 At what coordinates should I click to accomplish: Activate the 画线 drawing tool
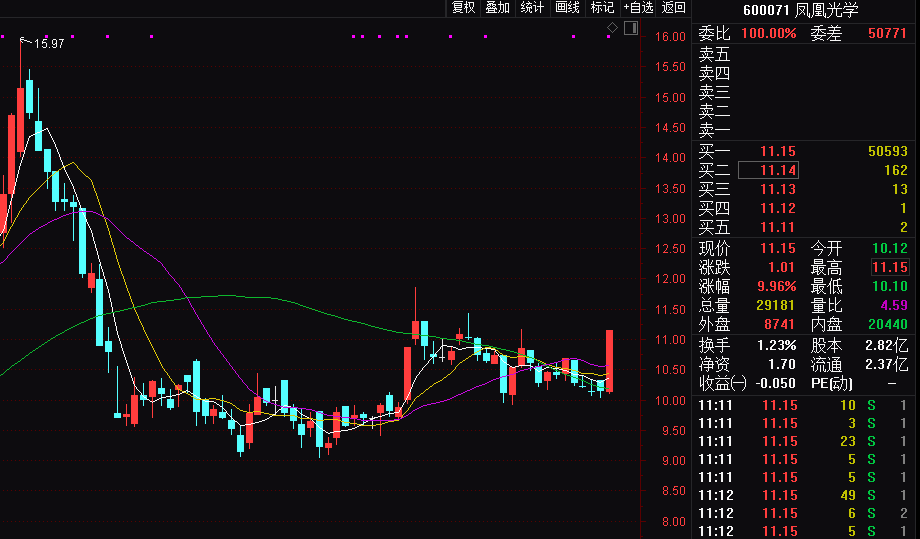click(x=567, y=8)
